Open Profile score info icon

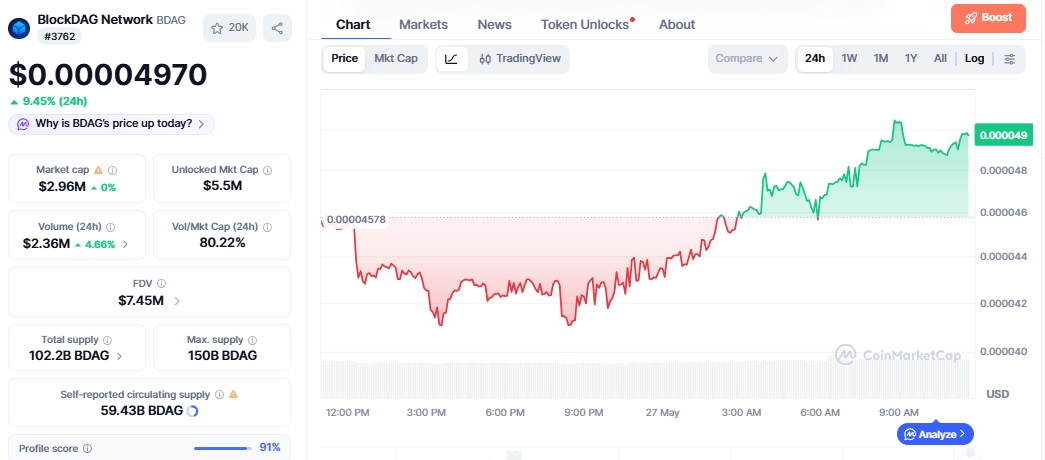click(87, 449)
